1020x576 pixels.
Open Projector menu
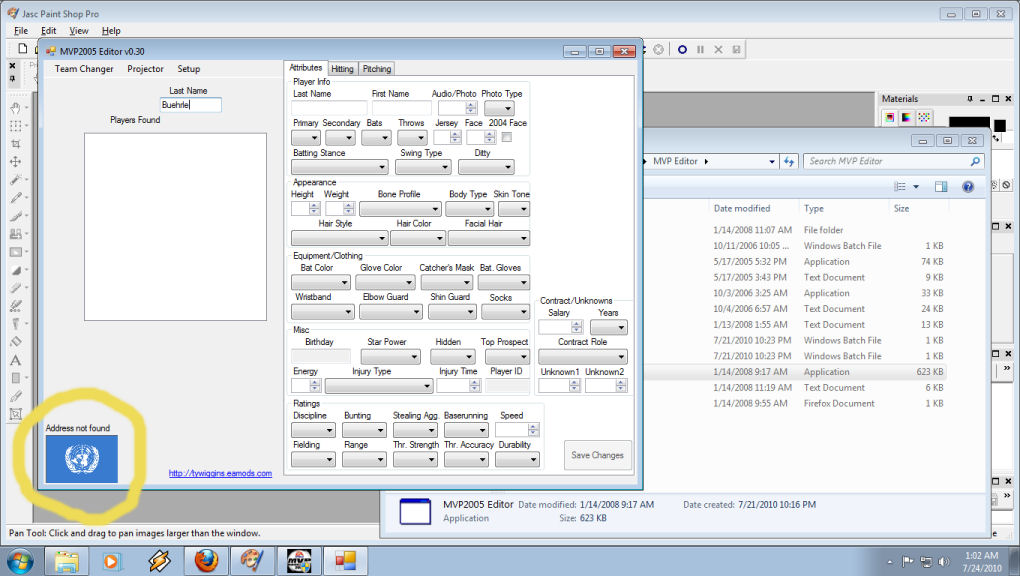(145, 69)
